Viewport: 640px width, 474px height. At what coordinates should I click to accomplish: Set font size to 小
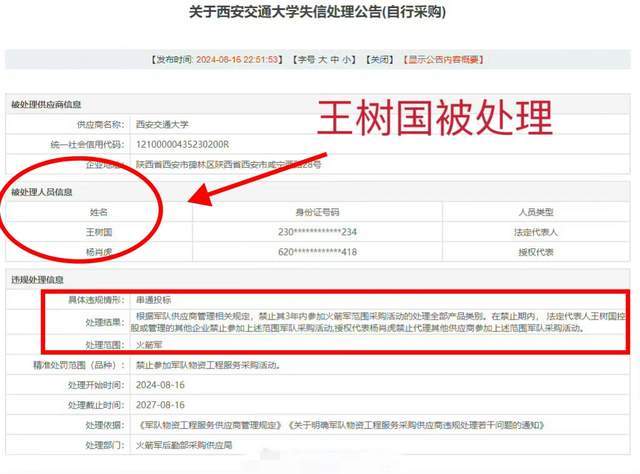click(347, 60)
